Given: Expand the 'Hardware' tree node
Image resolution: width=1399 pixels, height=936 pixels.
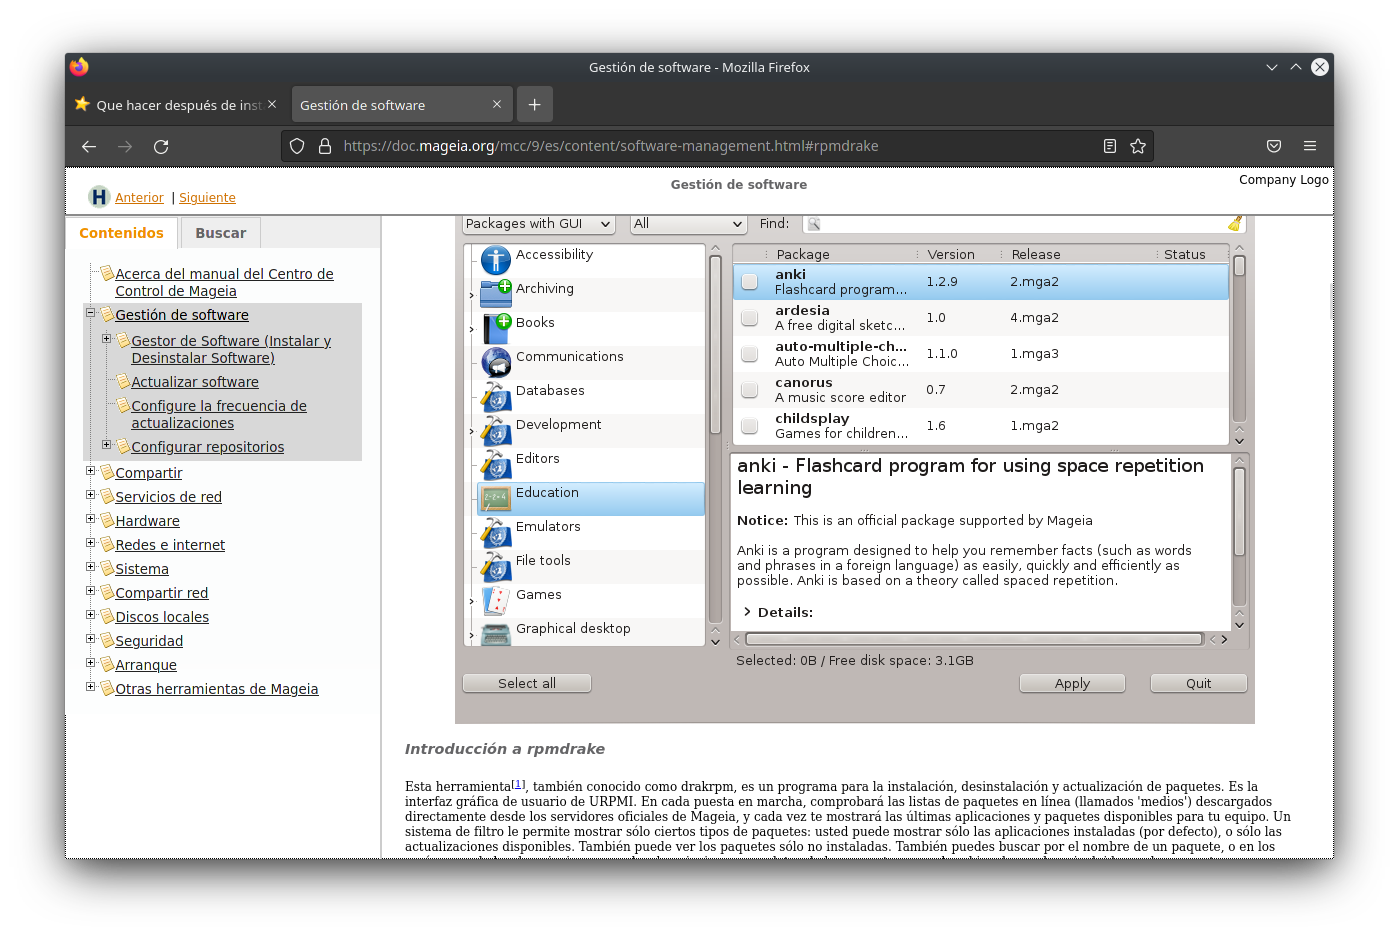Looking at the screenshot, I should coord(90,519).
